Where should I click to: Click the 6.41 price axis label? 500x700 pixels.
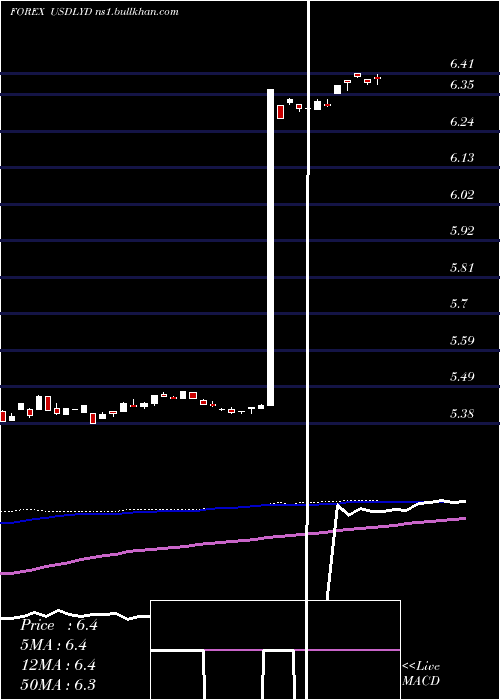(x=462, y=64)
